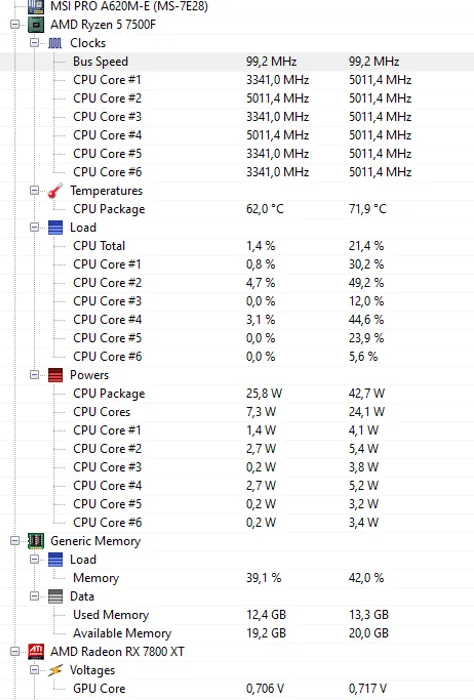Click the gray Data category icon

point(55,596)
